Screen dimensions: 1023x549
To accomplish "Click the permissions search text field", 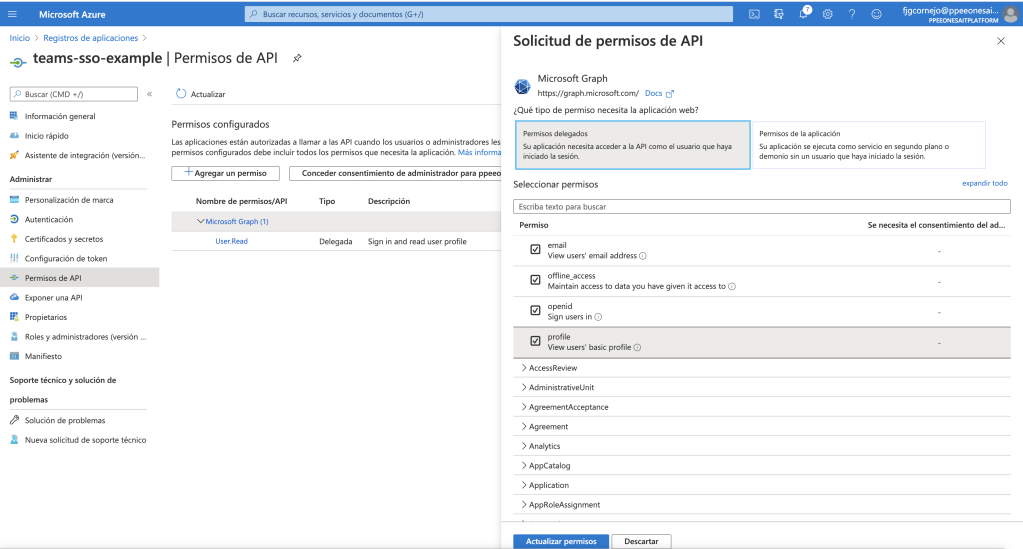I will coord(761,207).
